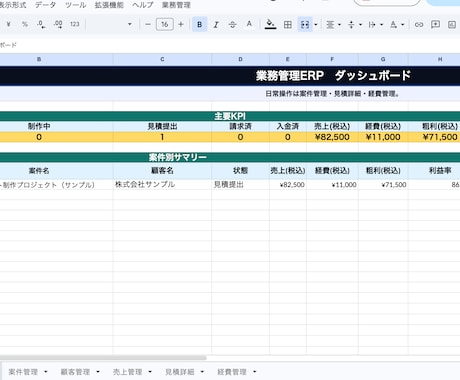Open the 表示形式 menu

(x=13, y=5)
